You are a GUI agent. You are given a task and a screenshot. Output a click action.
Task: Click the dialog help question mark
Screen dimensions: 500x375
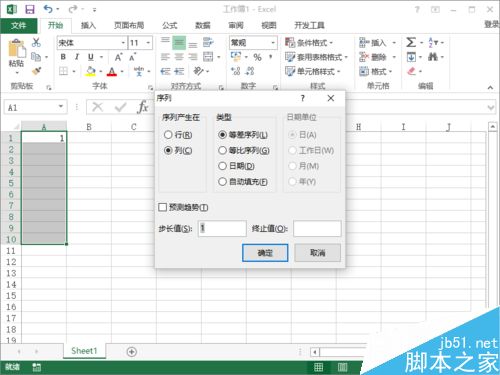(x=302, y=98)
